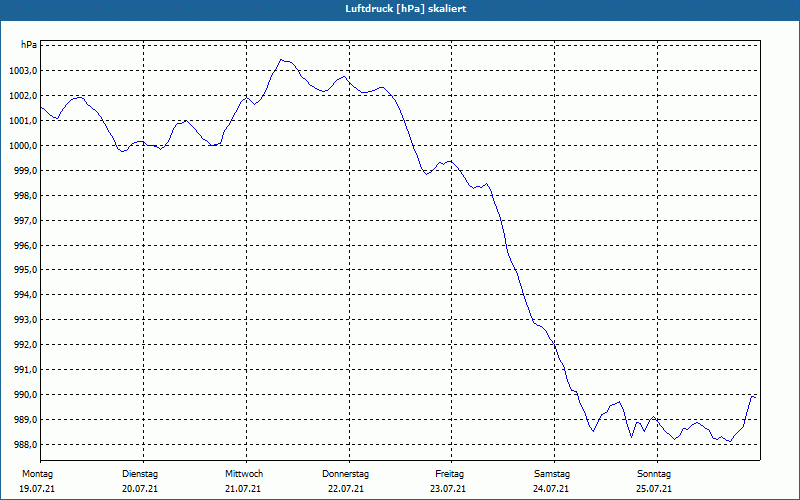This screenshot has width=800, height=500.
Task: Click the date 21.07.21
Action: tap(243, 489)
